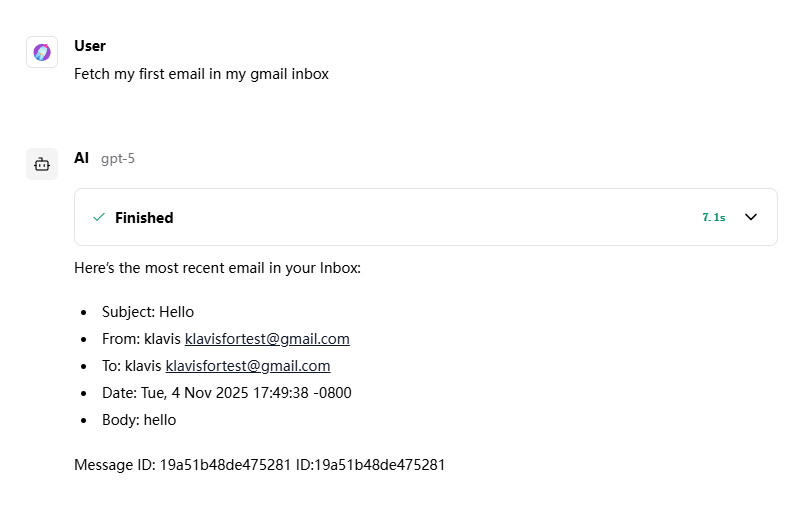Click the 'Message ID:' label text
The height and width of the screenshot is (522, 803).
click(115, 465)
